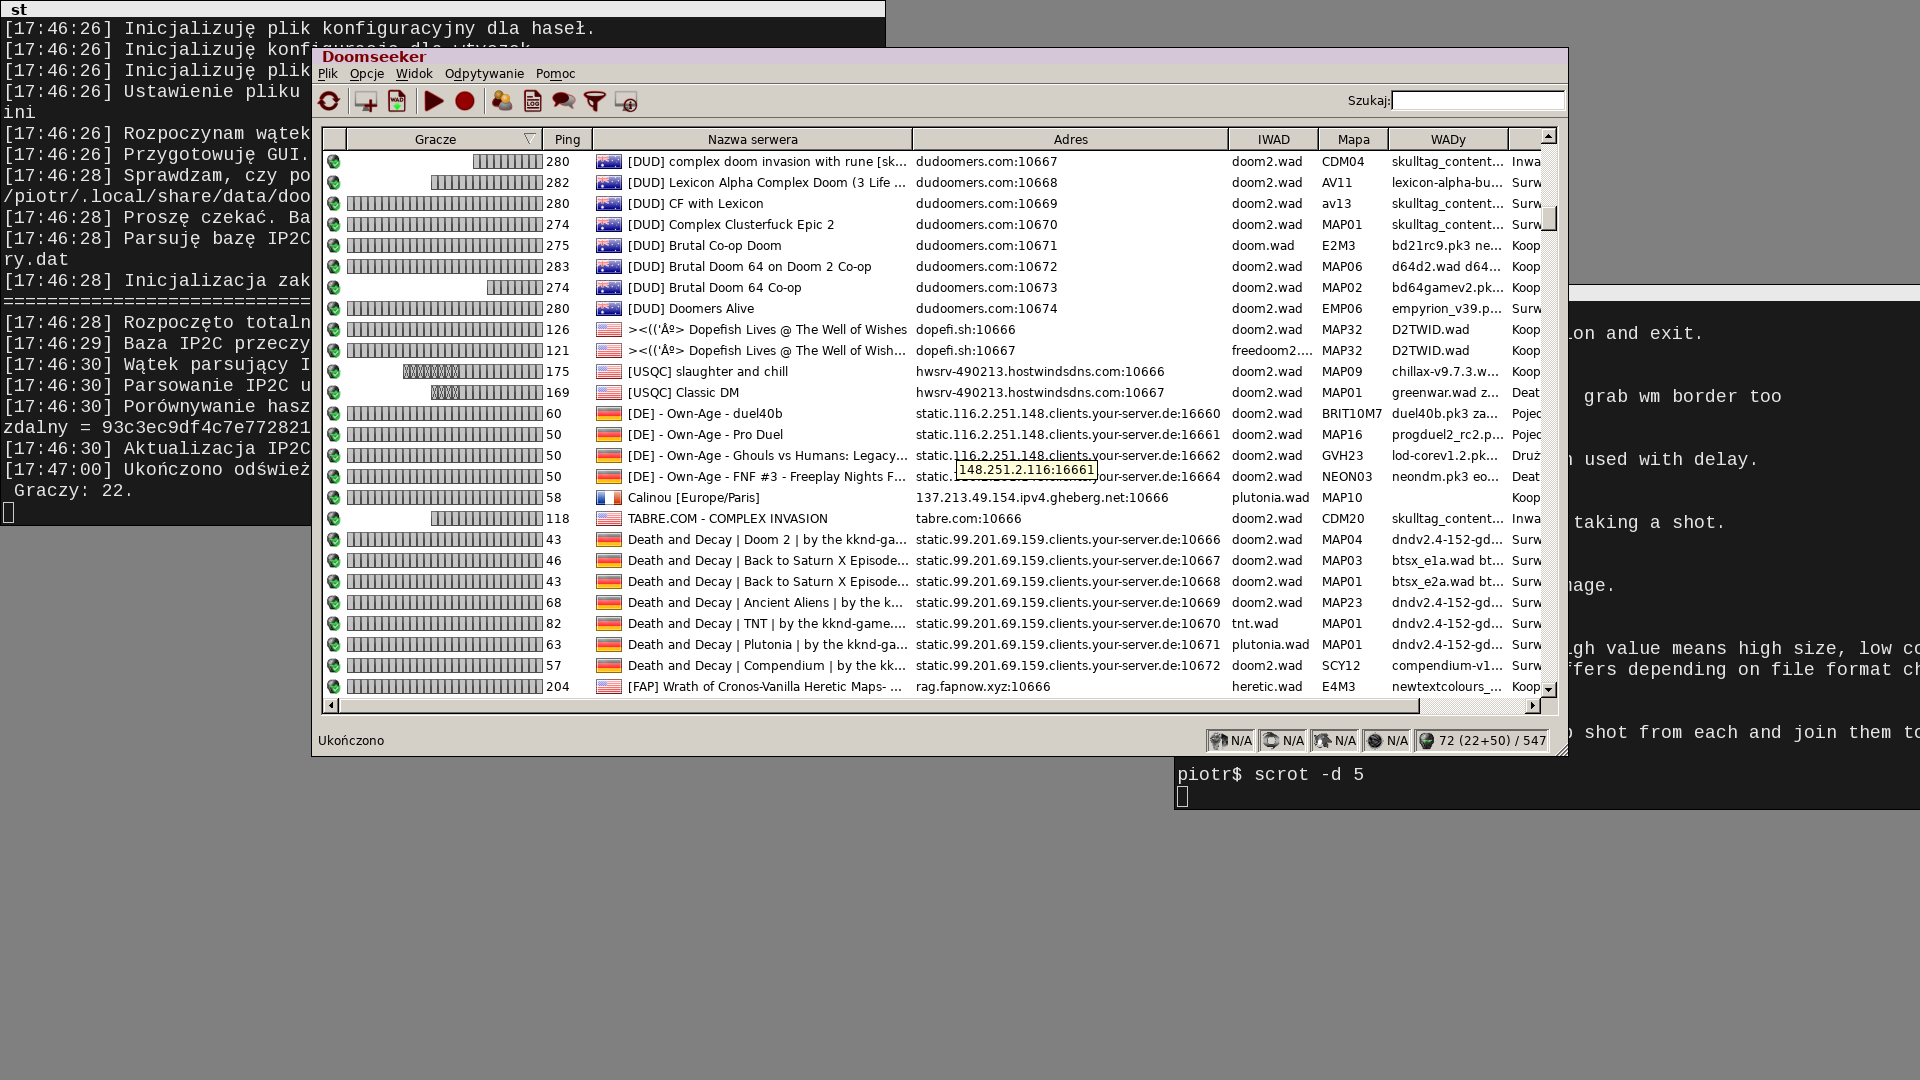Open the buddies list icon
1920x1080 pixels.
[x=502, y=101]
